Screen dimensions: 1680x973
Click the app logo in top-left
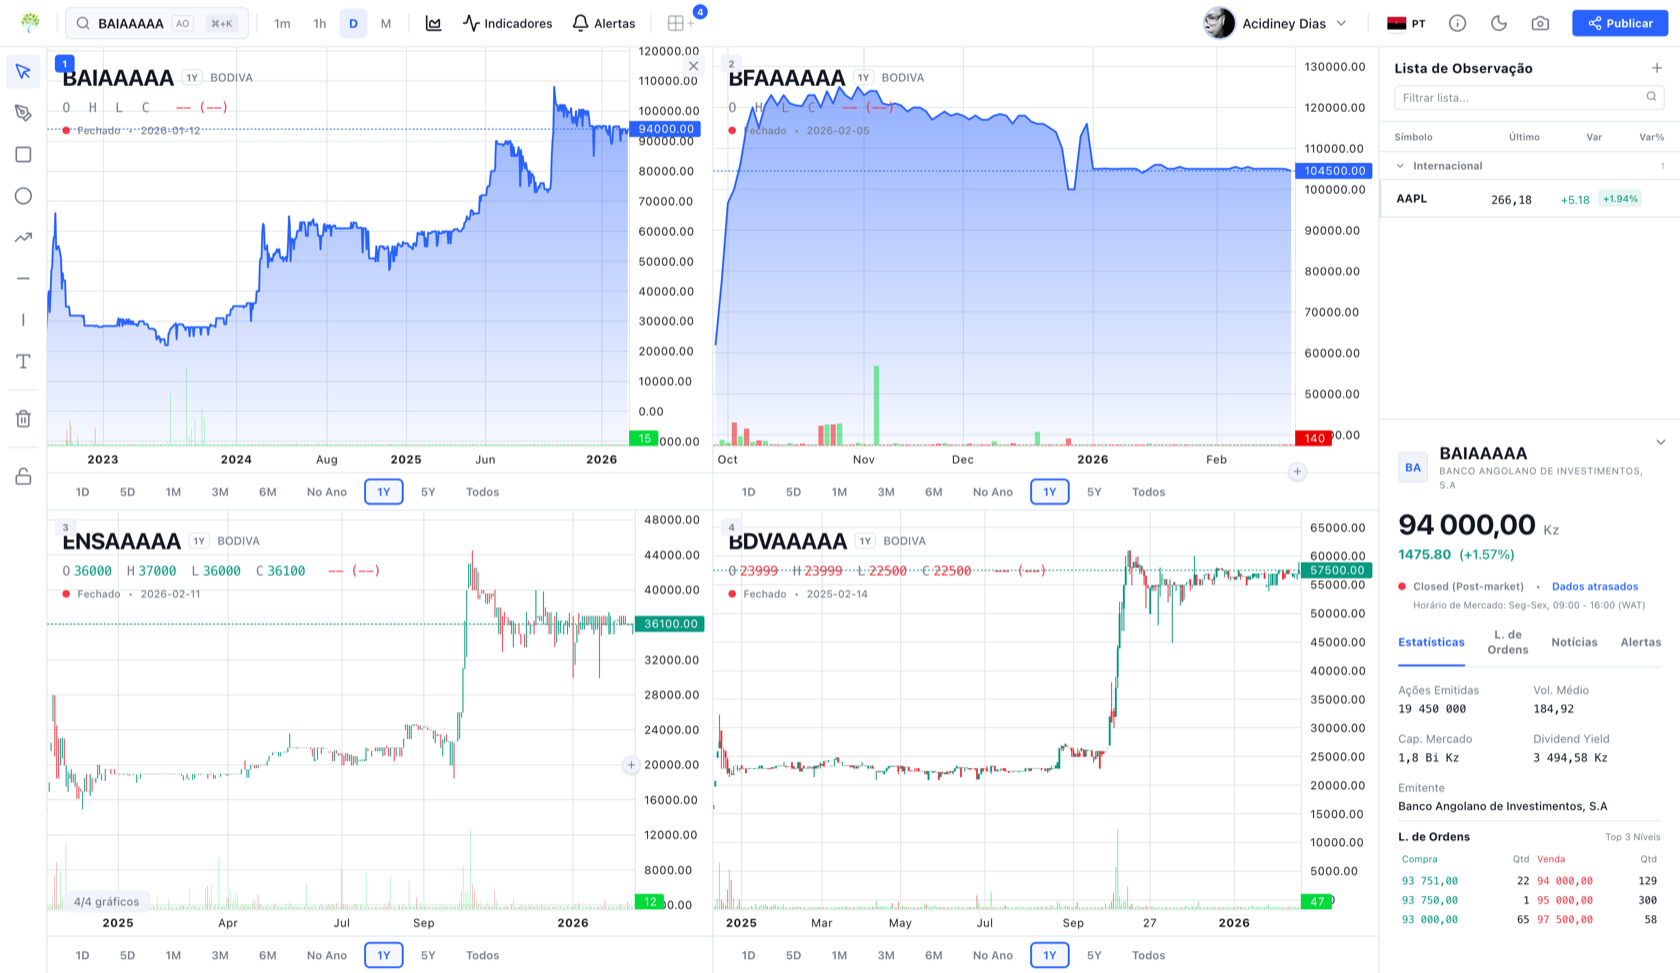point(31,23)
